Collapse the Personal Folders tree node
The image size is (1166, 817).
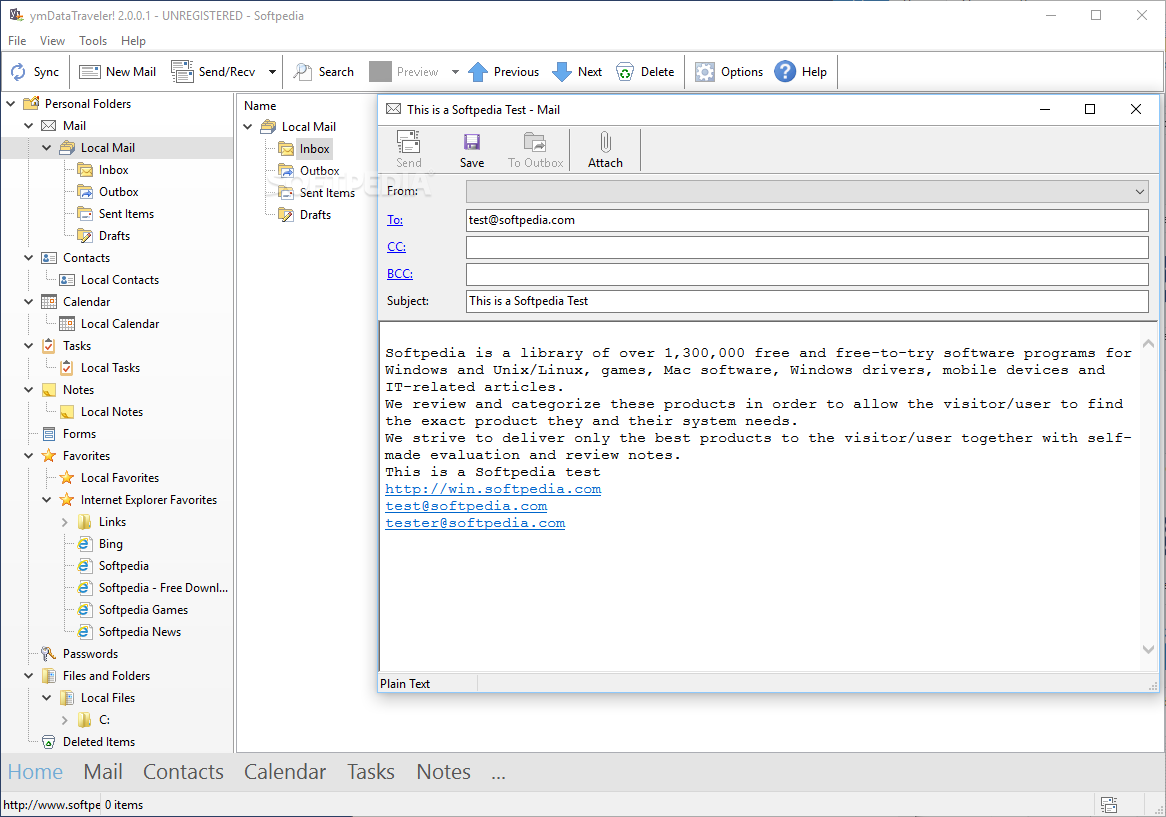pyautogui.click(x=11, y=103)
